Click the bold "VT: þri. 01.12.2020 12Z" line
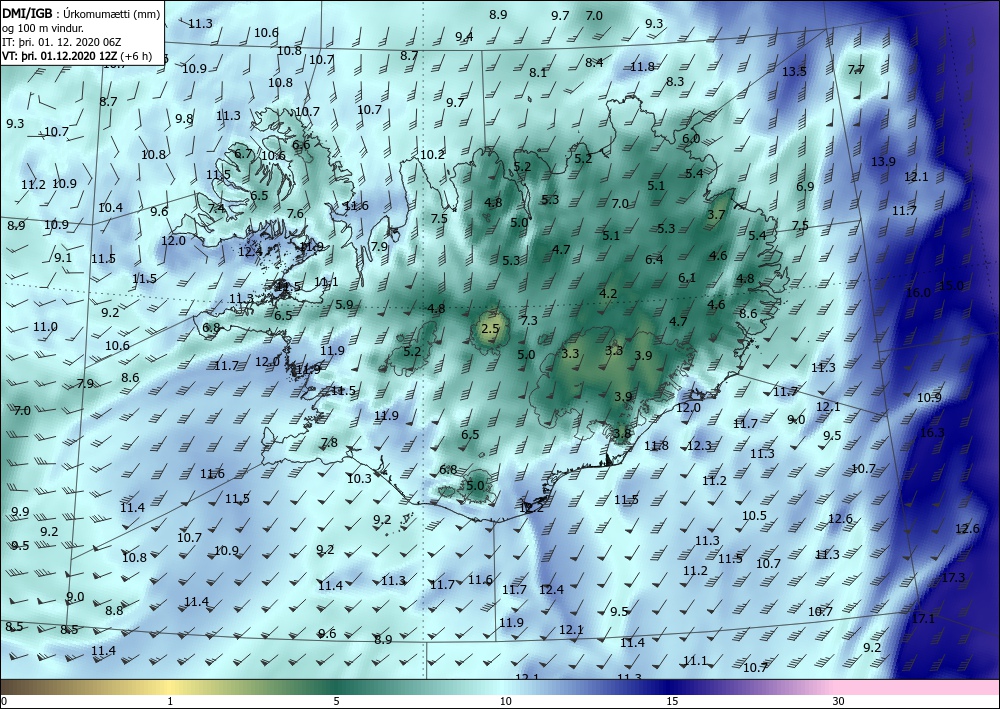This screenshot has width=1000, height=709. [x=62, y=56]
